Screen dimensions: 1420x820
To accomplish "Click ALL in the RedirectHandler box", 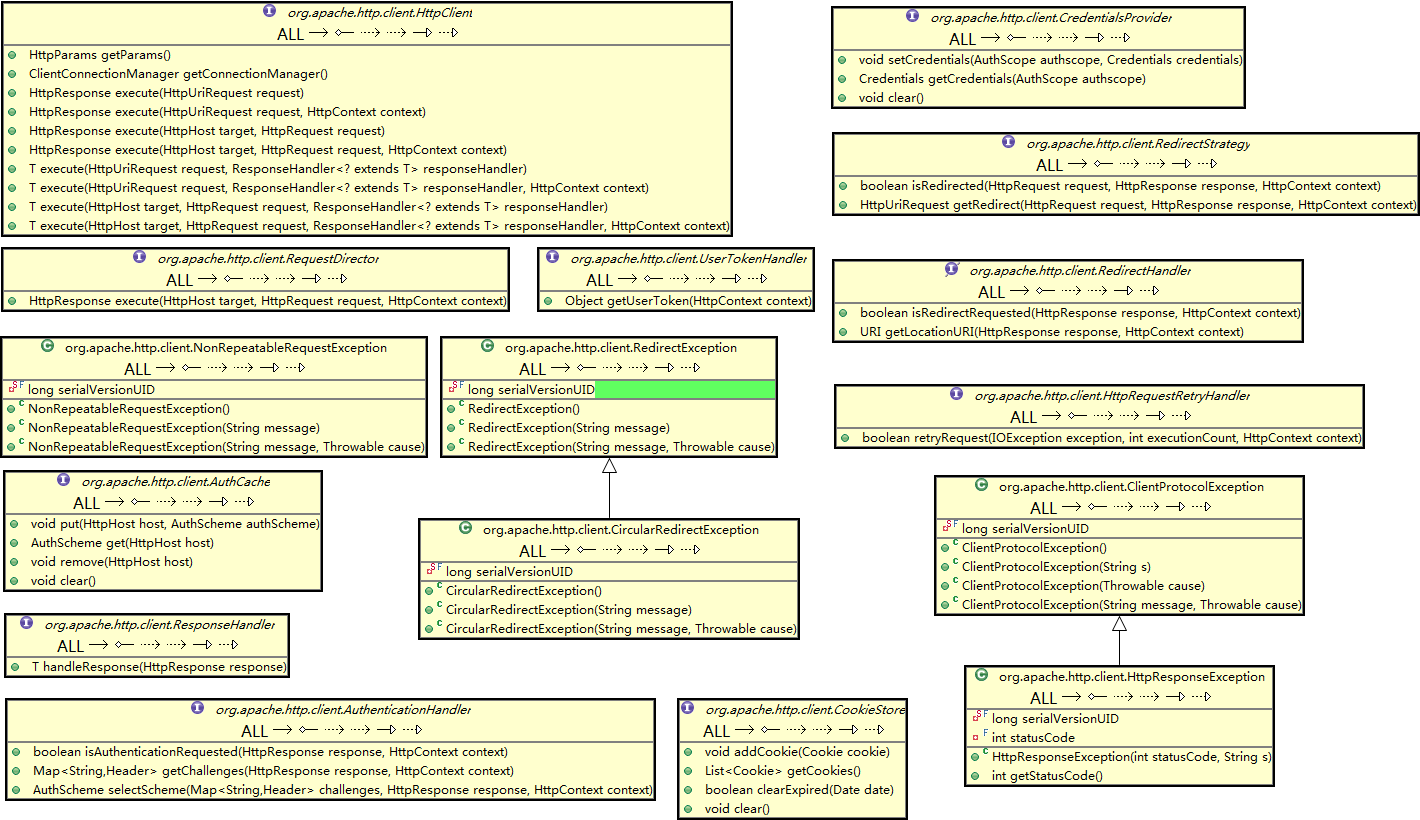I will pos(991,292).
